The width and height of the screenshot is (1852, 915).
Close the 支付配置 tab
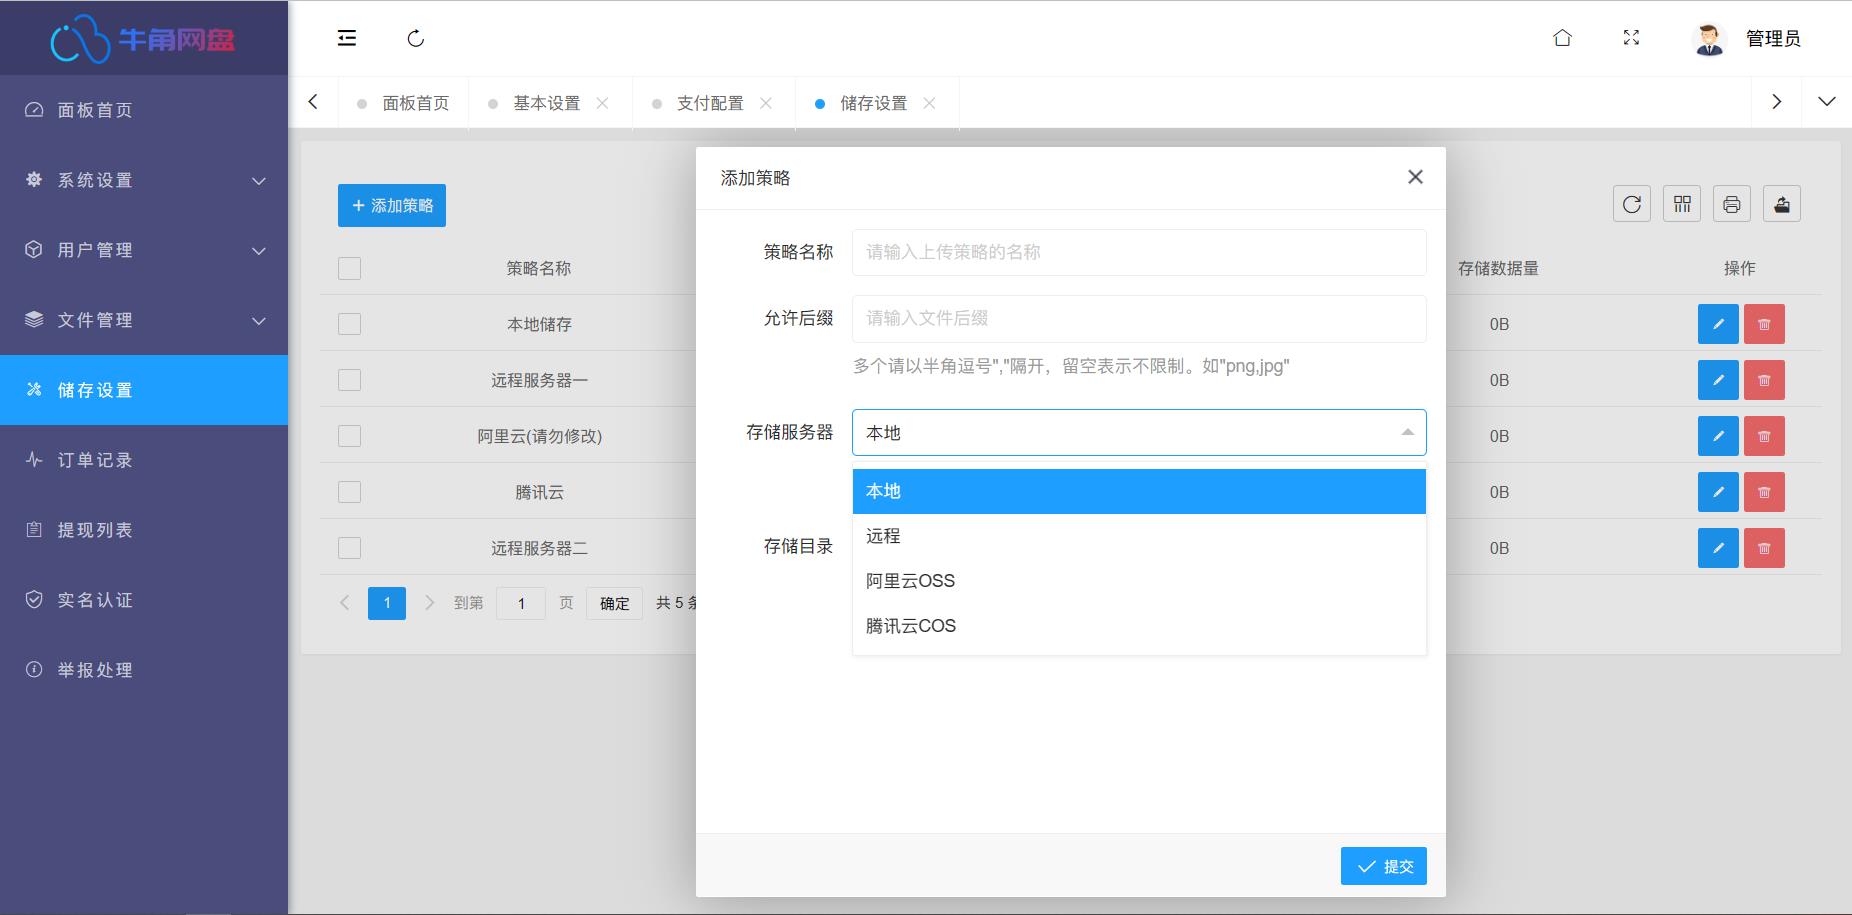(766, 103)
